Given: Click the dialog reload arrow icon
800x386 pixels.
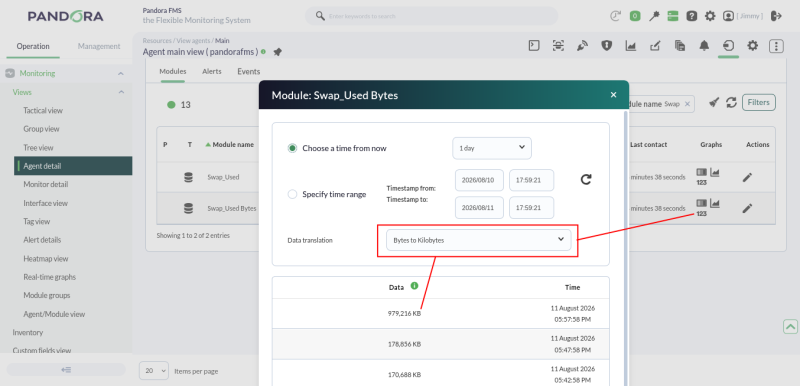Looking at the screenshot, I should [x=586, y=179].
